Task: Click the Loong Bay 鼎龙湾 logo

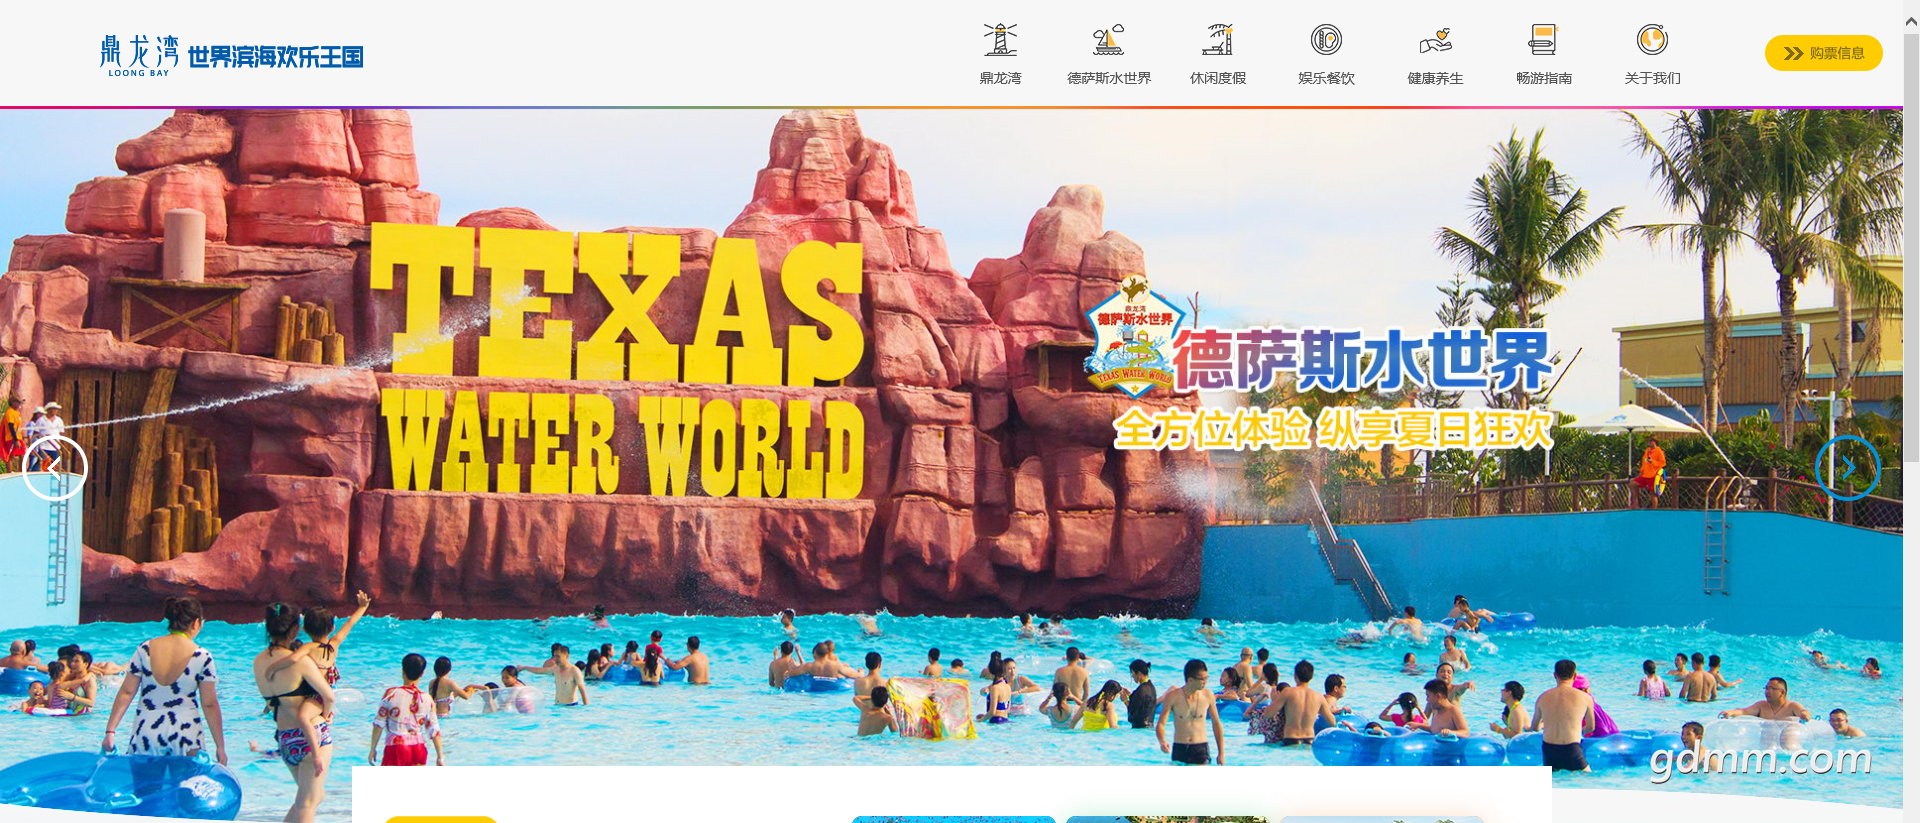Action: 231,55
